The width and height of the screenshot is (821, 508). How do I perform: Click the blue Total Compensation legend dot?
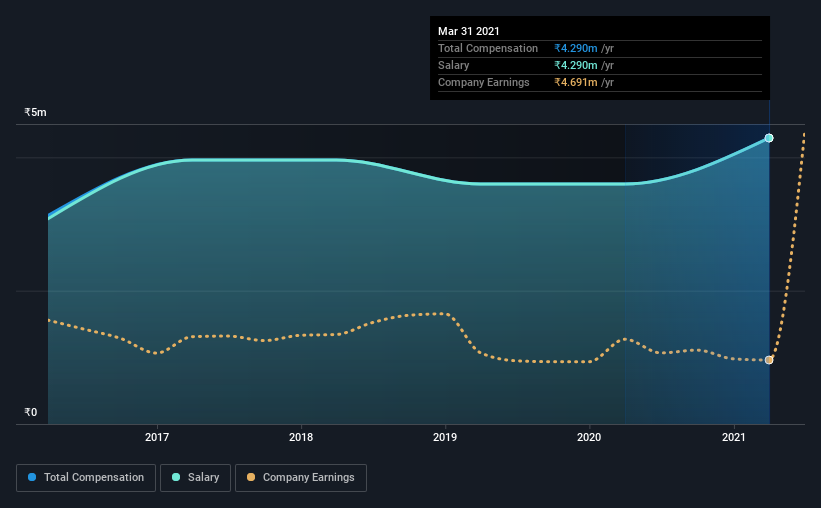click(x=32, y=477)
